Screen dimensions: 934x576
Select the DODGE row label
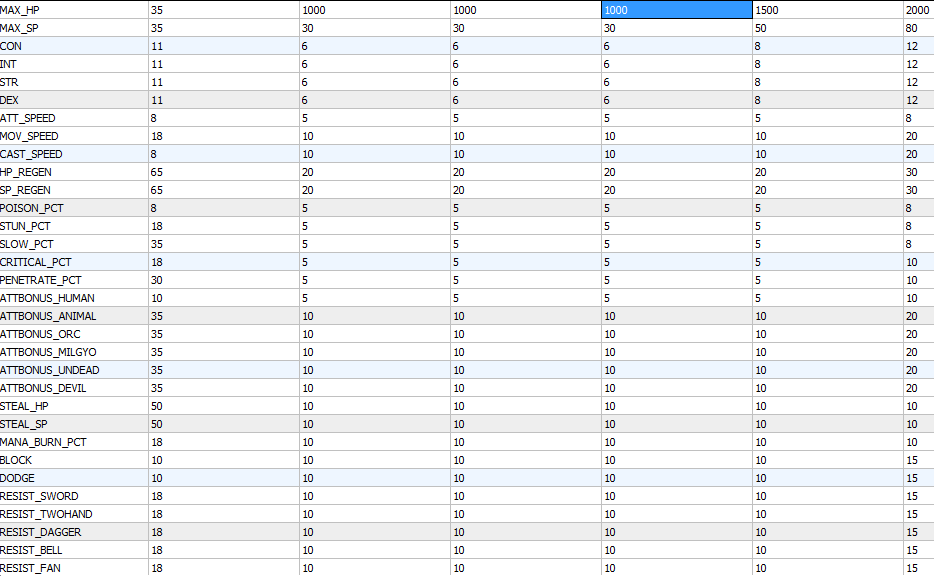click(17, 478)
